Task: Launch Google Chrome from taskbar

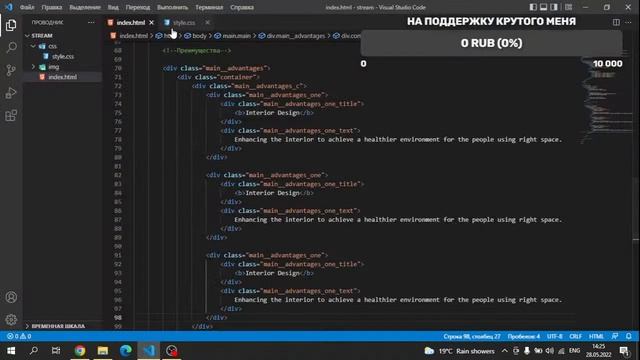Action: 80,351
